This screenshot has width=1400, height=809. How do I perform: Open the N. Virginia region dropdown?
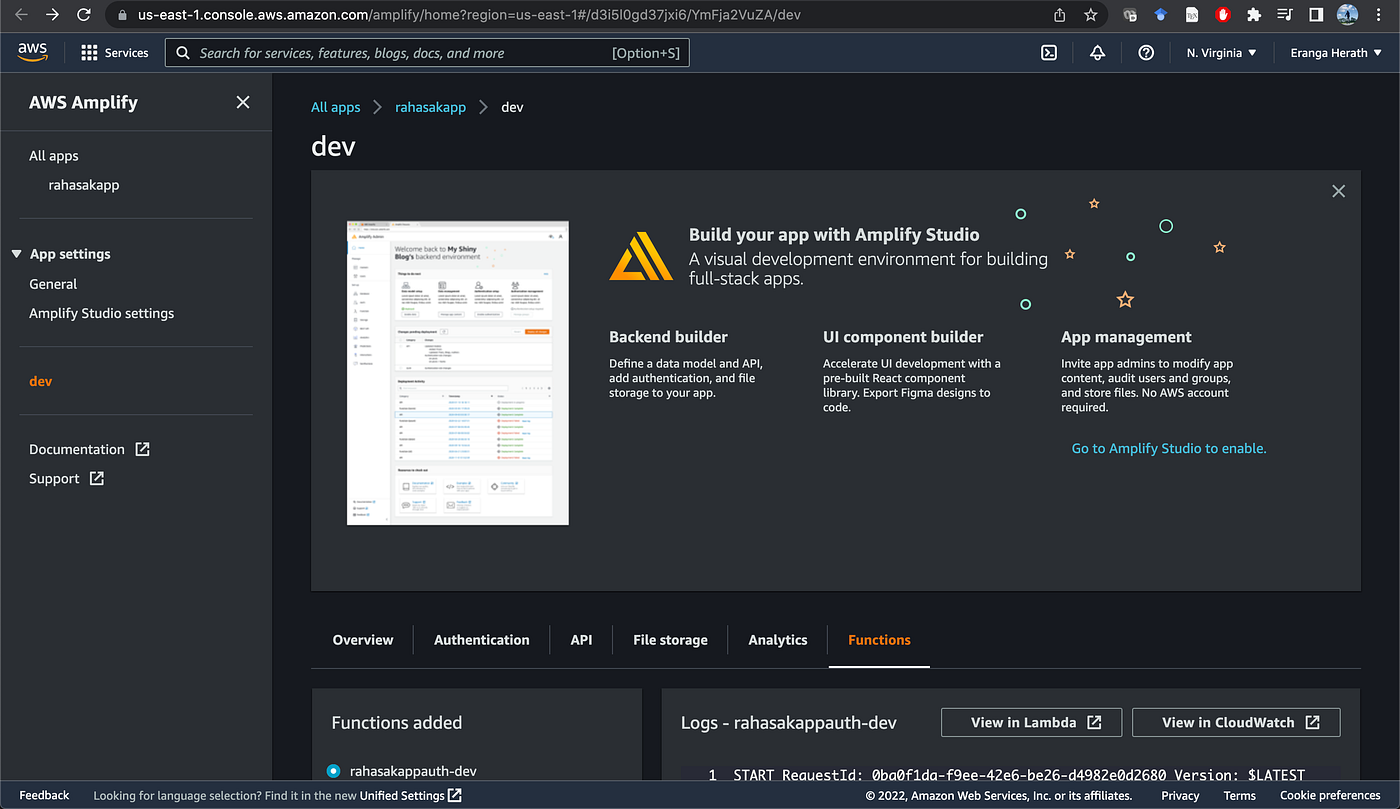click(1221, 53)
